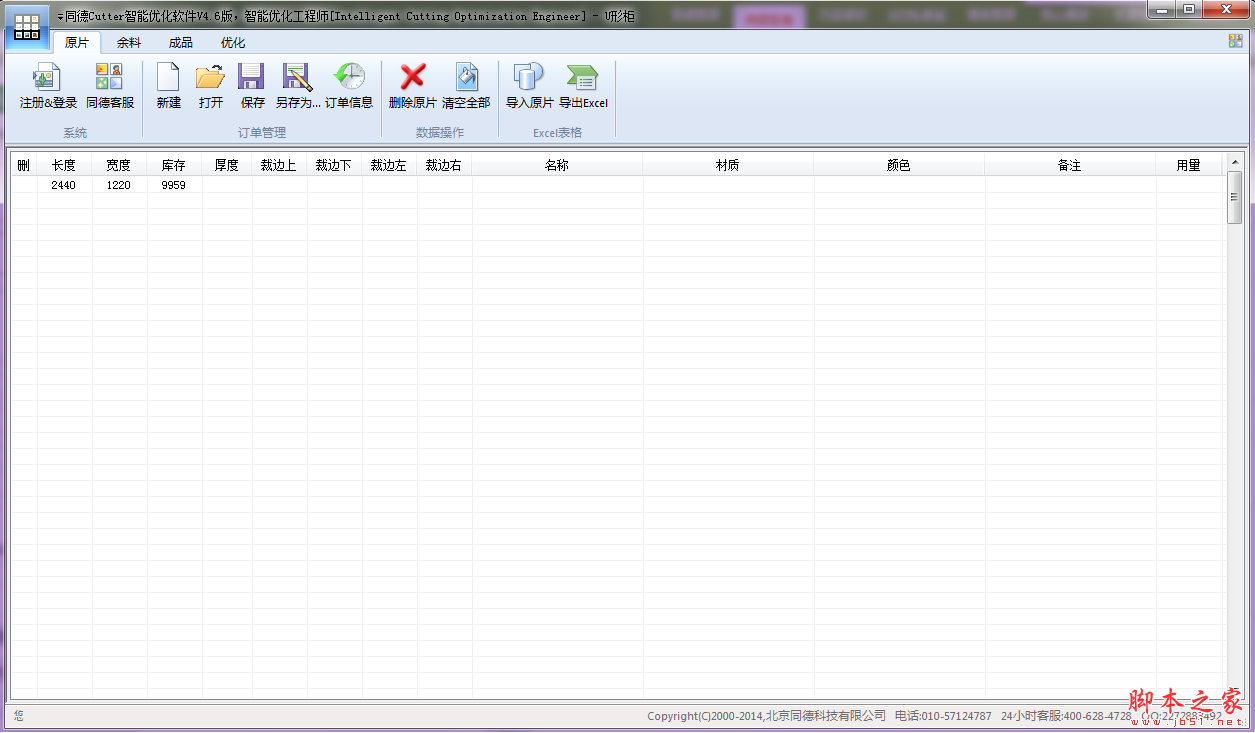
Task: Open 订单信息 order information
Action: [348, 85]
